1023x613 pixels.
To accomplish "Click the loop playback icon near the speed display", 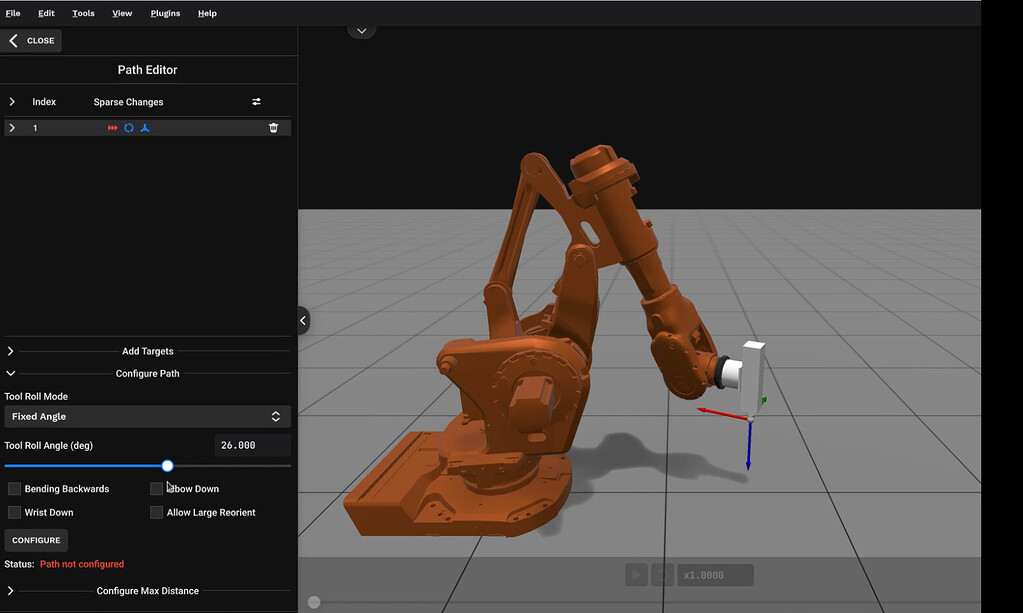I will point(663,574).
